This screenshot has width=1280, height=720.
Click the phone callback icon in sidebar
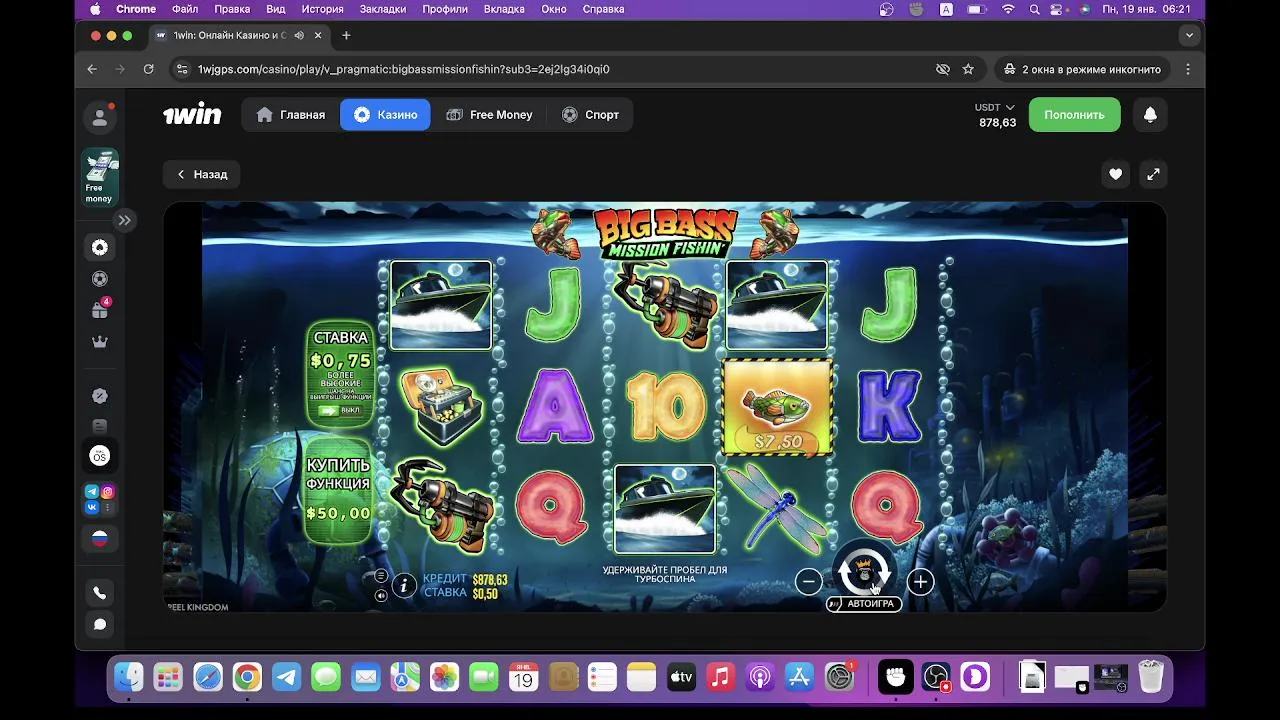point(100,593)
